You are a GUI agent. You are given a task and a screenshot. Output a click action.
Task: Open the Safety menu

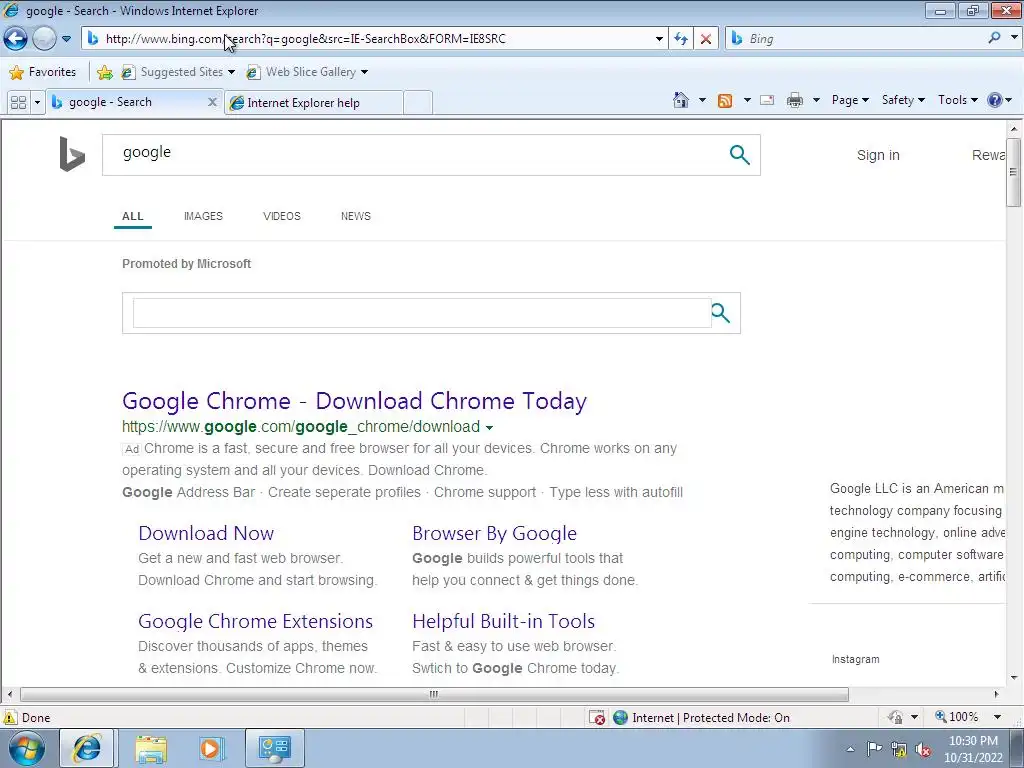click(x=903, y=100)
